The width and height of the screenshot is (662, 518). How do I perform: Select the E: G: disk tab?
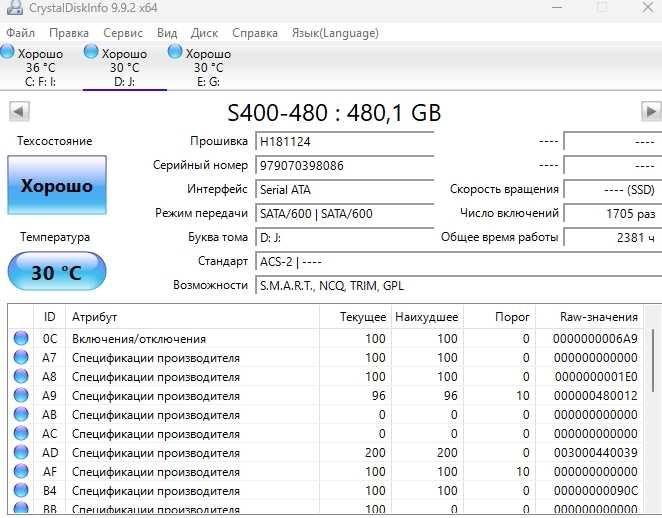coord(208,67)
